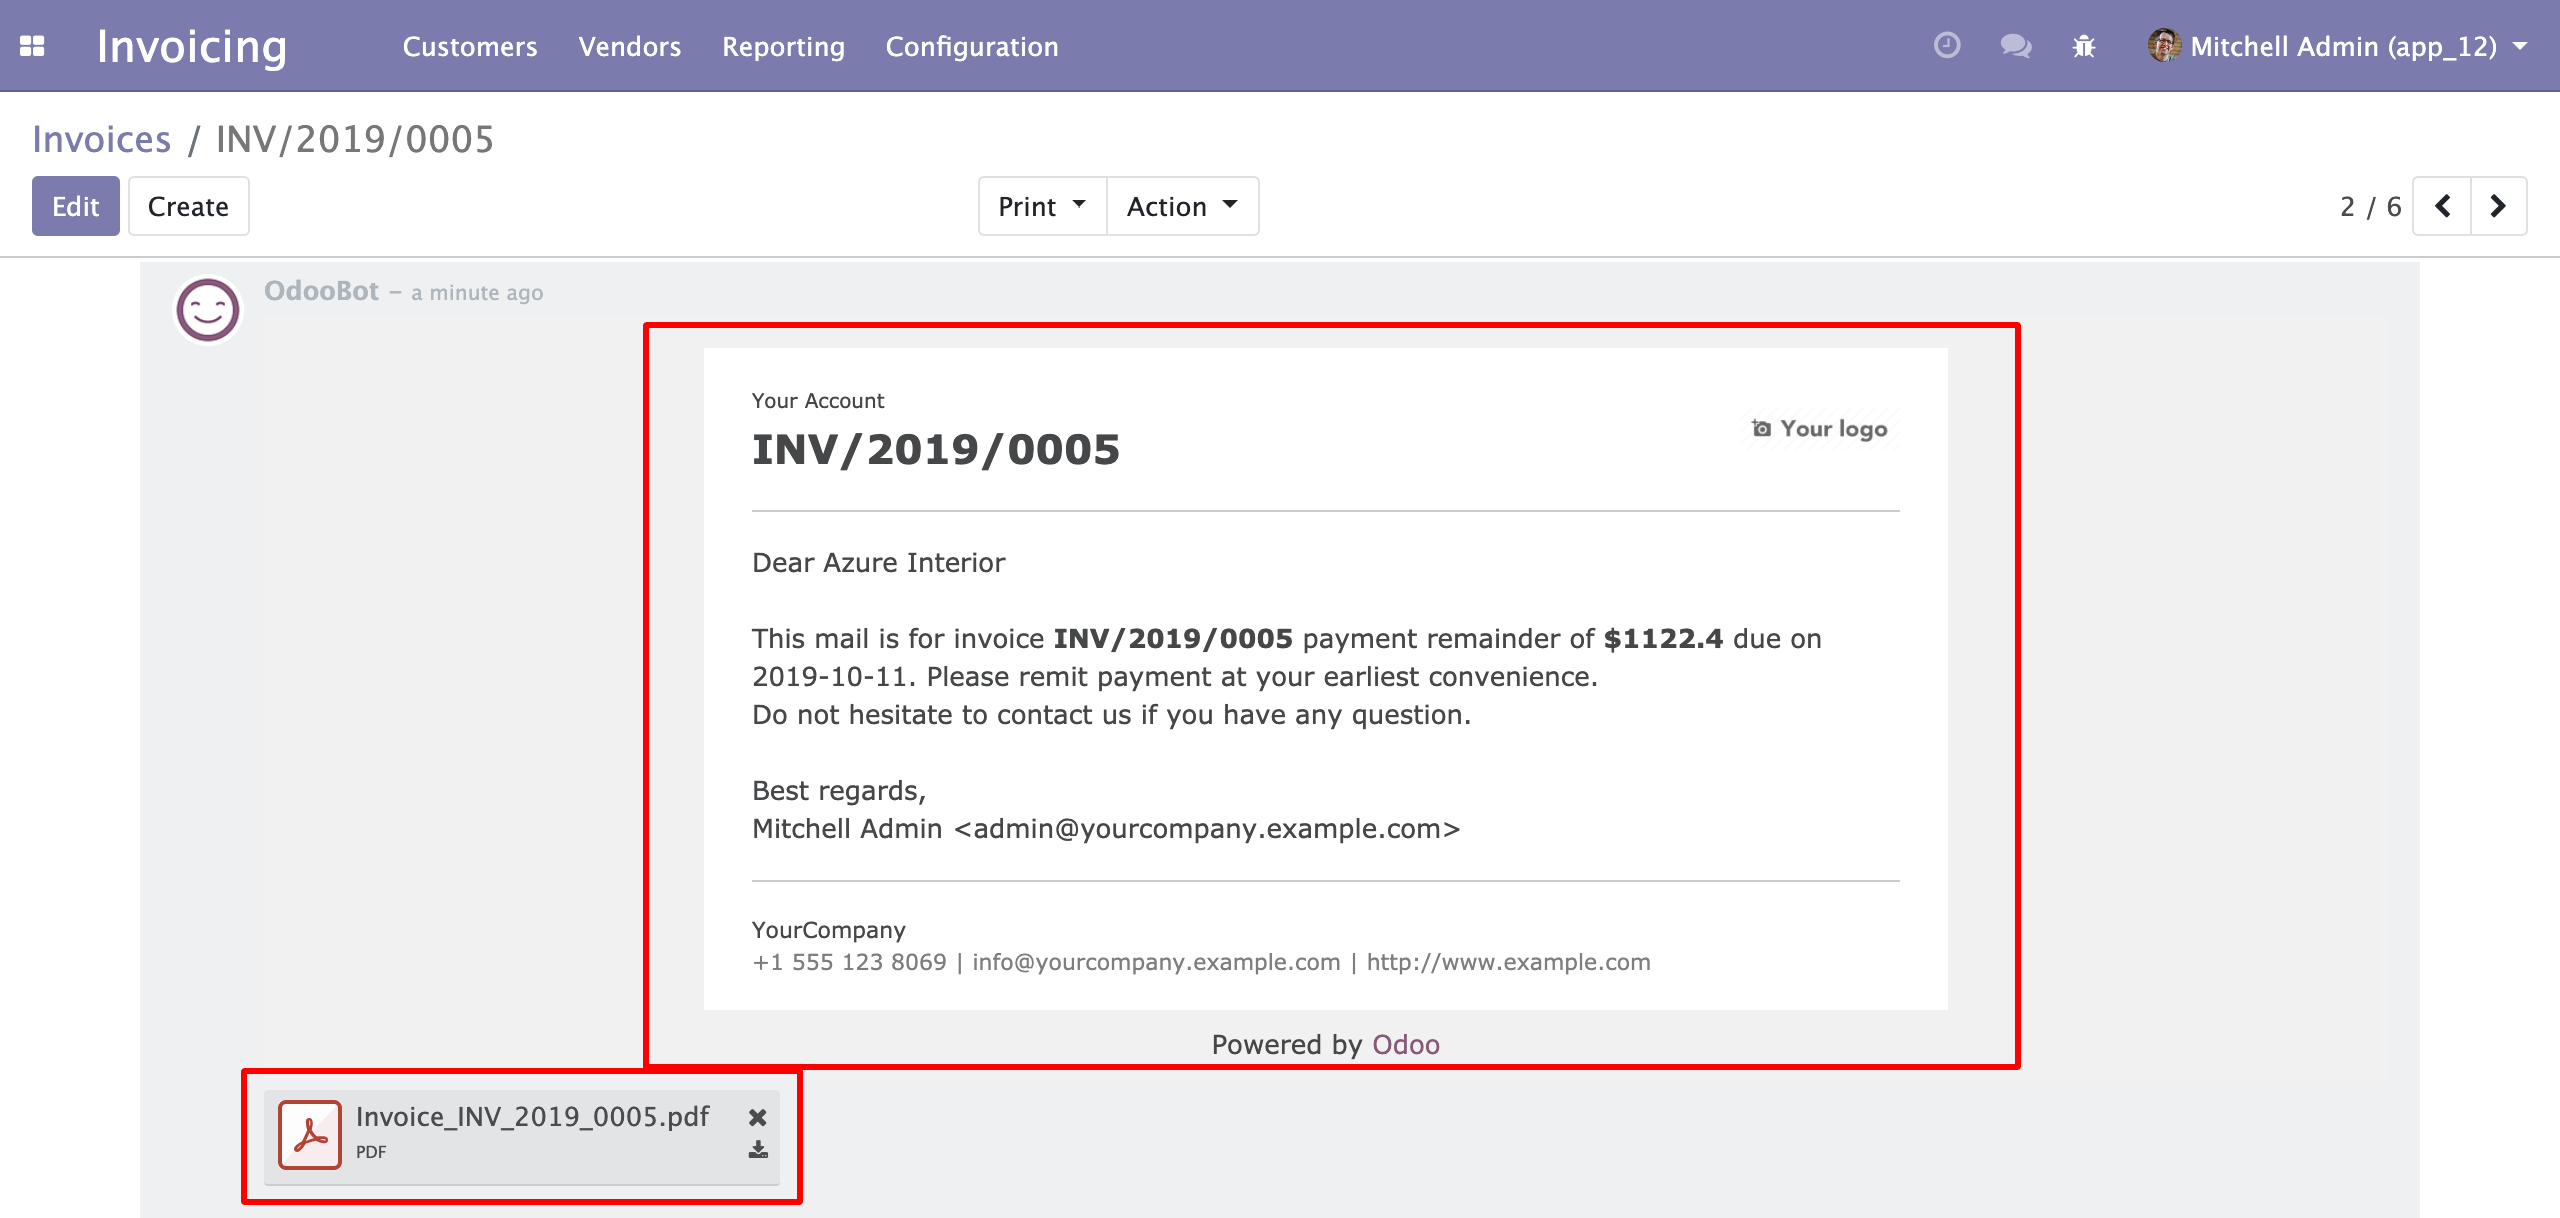The width and height of the screenshot is (2560, 1218).
Task: Expand the Action dropdown
Action: (x=1182, y=206)
